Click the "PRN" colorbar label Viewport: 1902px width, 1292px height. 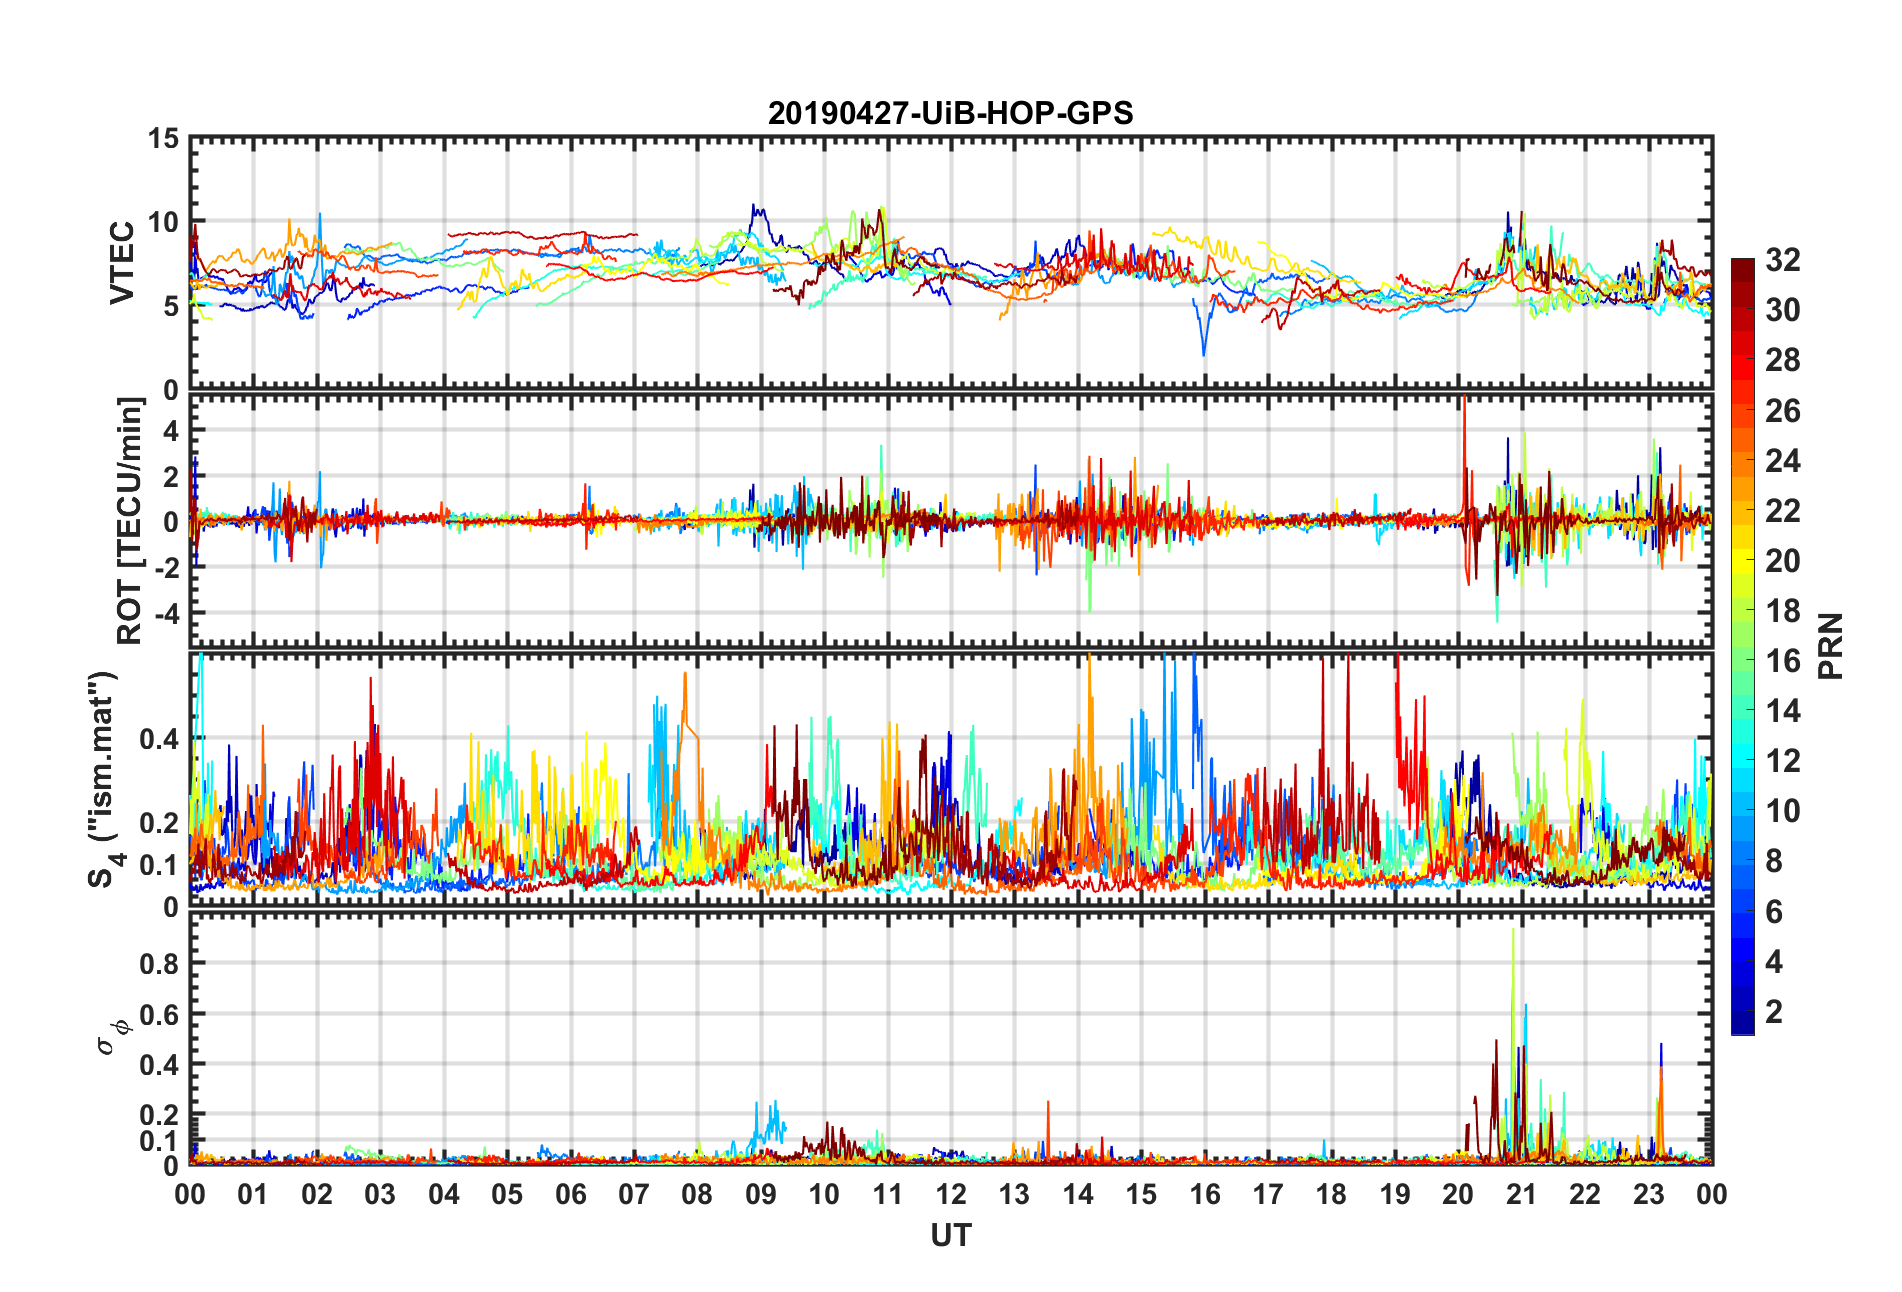1830,646
